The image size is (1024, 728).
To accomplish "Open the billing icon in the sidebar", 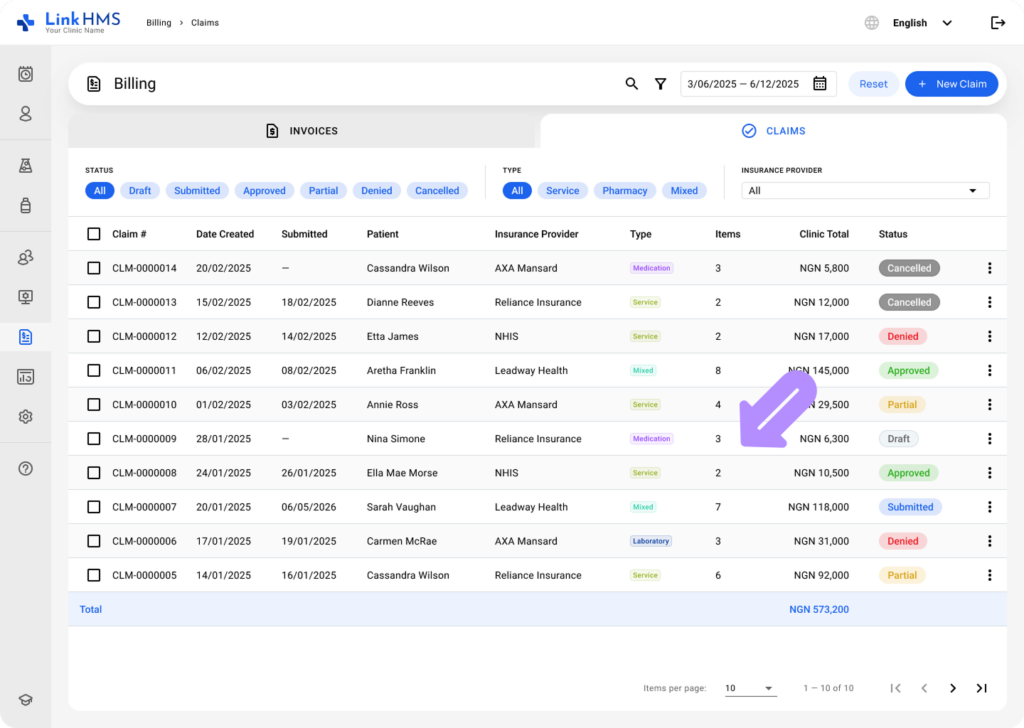I will (x=25, y=337).
